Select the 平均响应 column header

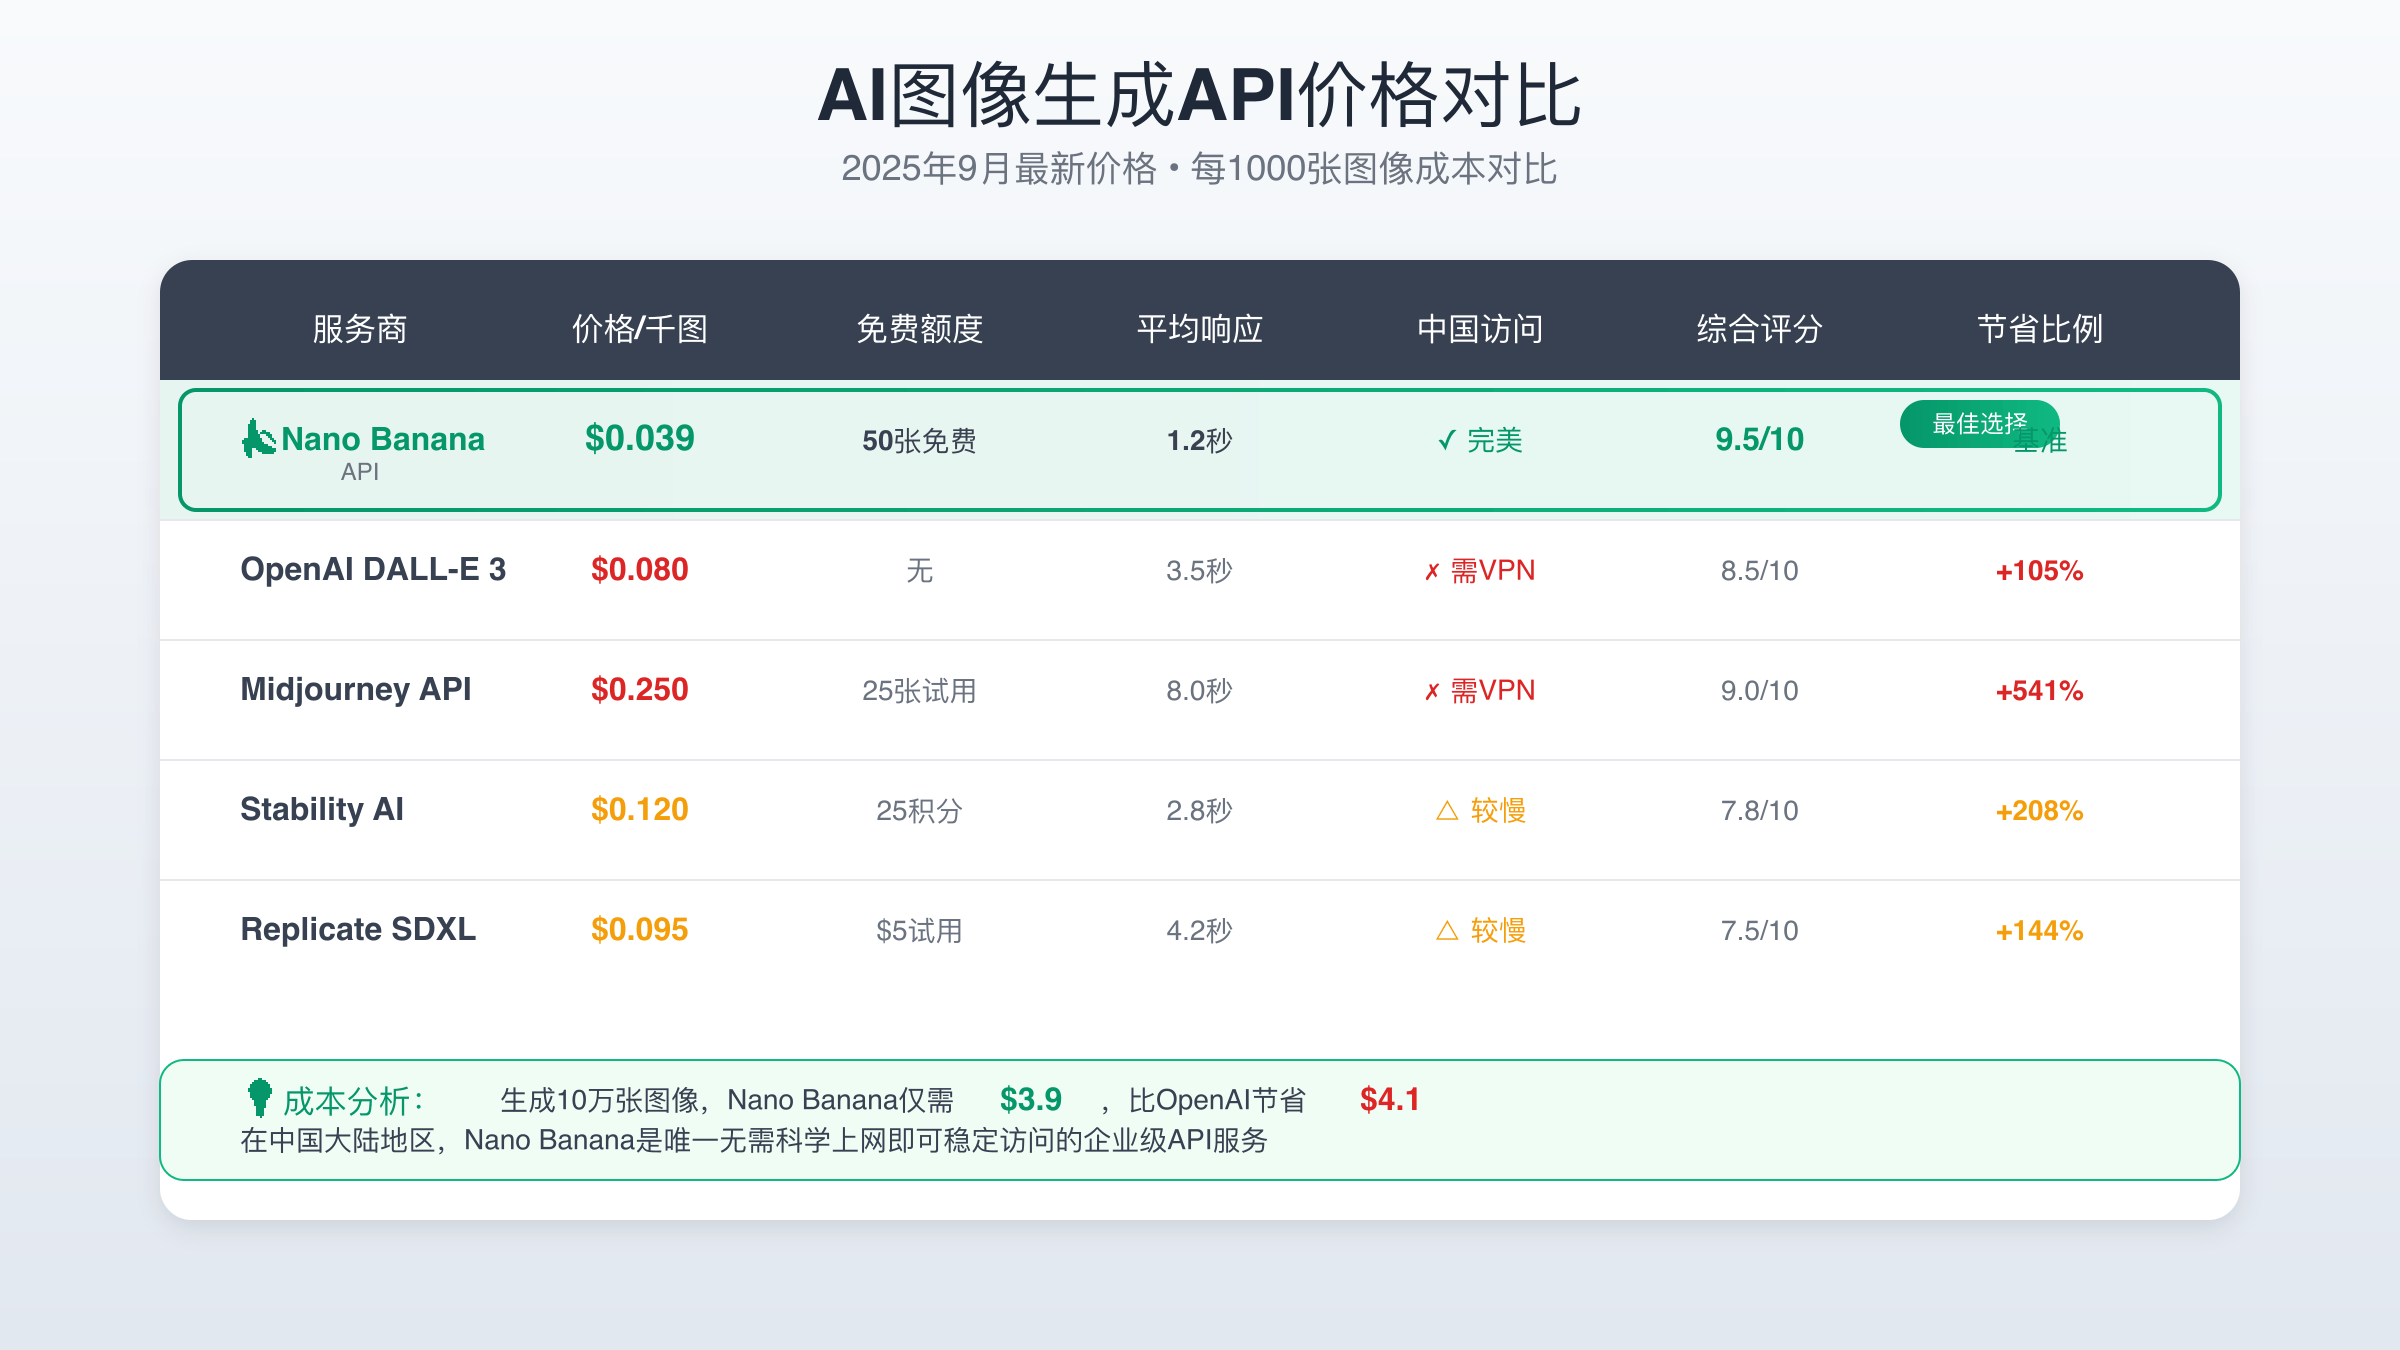coord(1200,329)
